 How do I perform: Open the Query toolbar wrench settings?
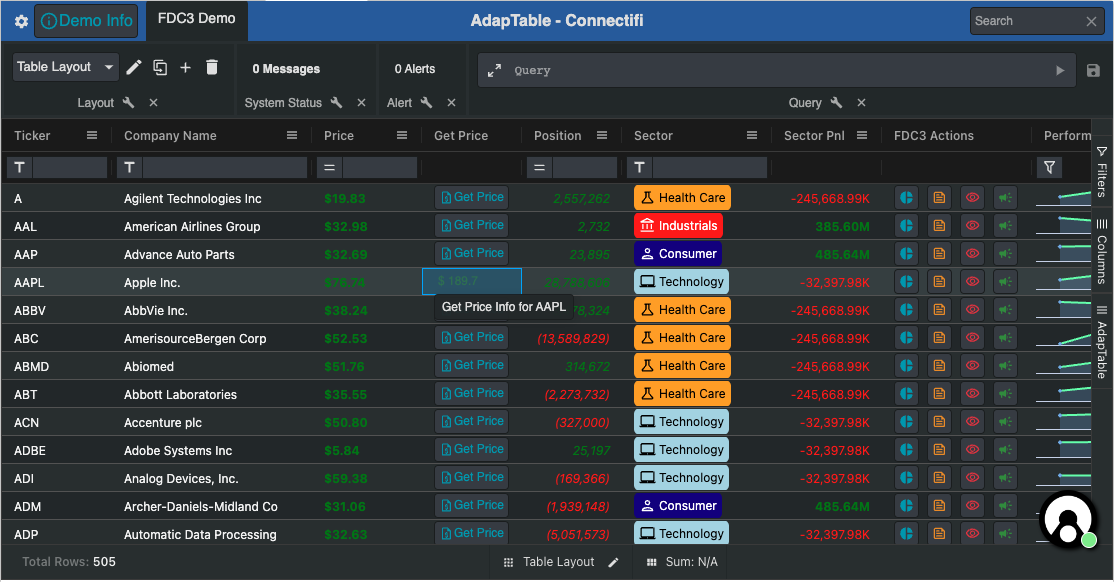click(836, 102)
